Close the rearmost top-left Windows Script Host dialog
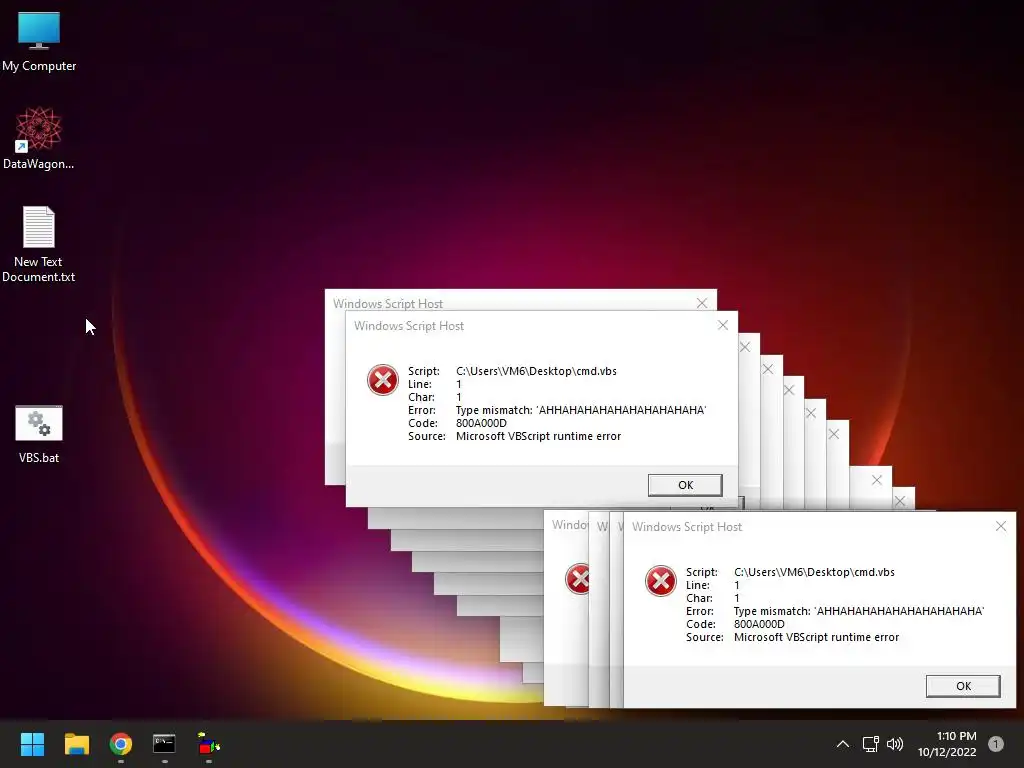The image size is (1024, 768). coord(702,303)
